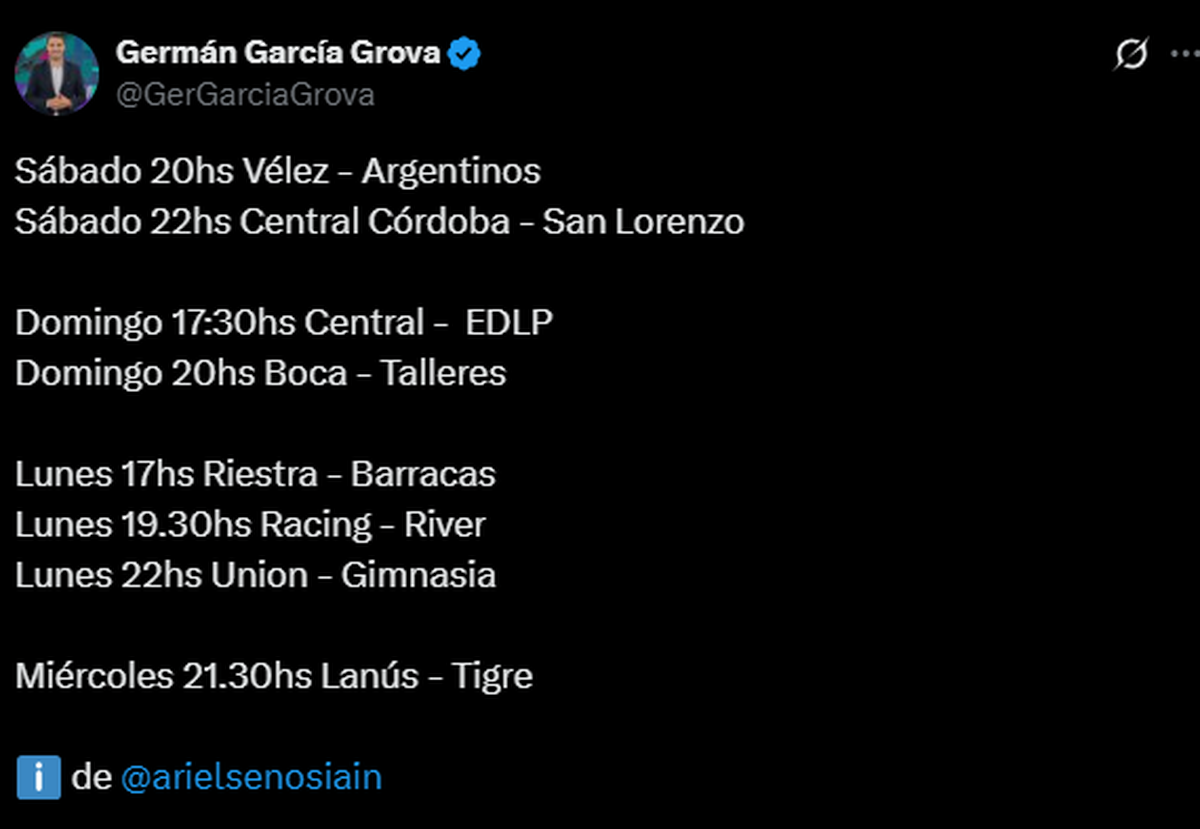Screen dimensions: 1200x829
Task: Click the word Tigre in Wednesday's fixture
Action: [x=492, y=676]
